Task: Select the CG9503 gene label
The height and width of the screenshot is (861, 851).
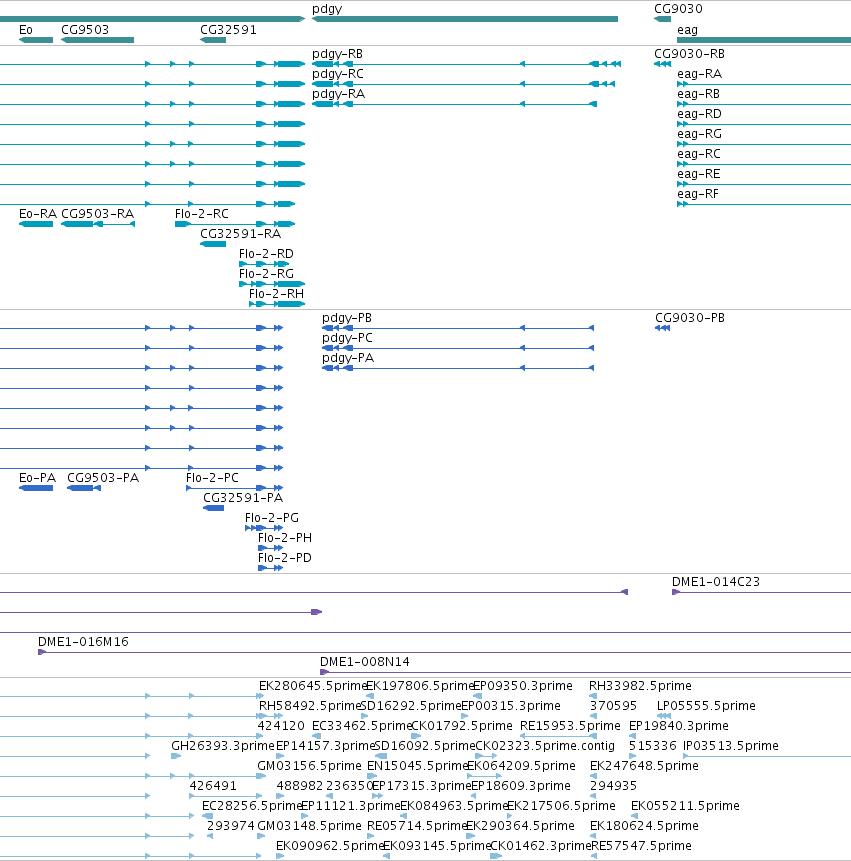Action: pos(85,30)
